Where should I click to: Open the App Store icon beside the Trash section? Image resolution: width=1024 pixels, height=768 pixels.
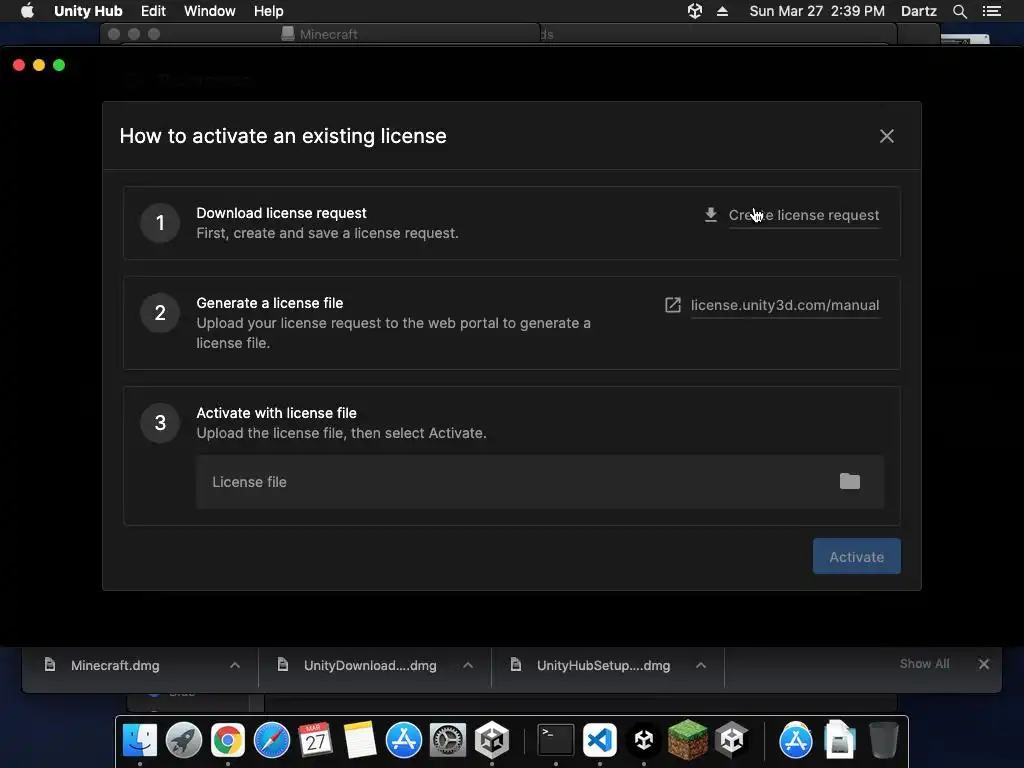pos(795,740)
